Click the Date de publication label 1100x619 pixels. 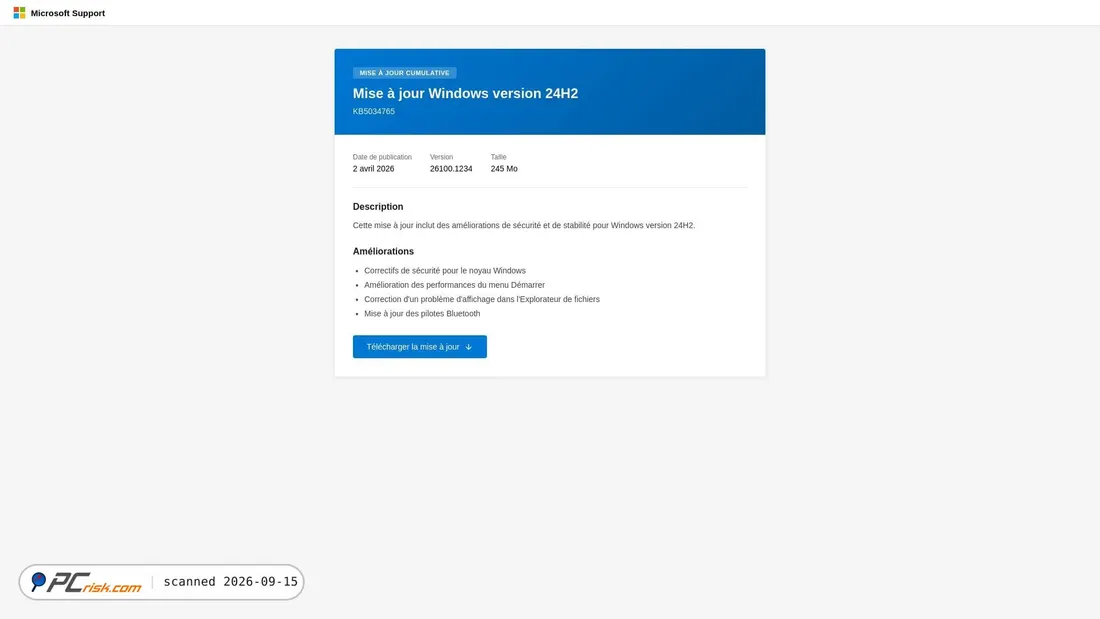pos(382,157)
